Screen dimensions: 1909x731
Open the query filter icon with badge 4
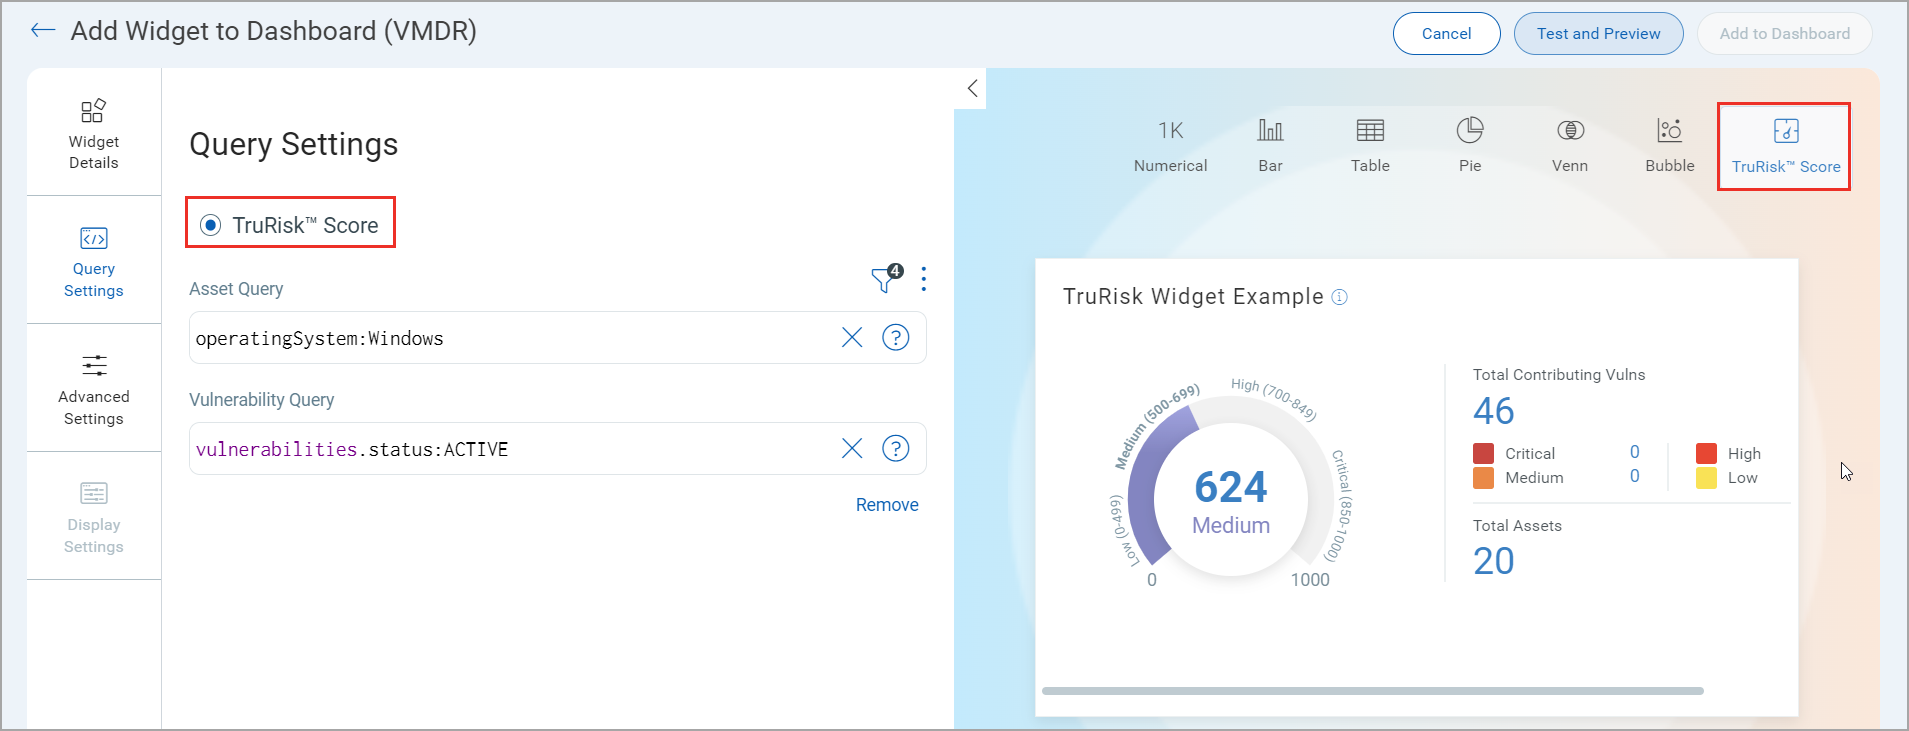(x=886, y=279)
